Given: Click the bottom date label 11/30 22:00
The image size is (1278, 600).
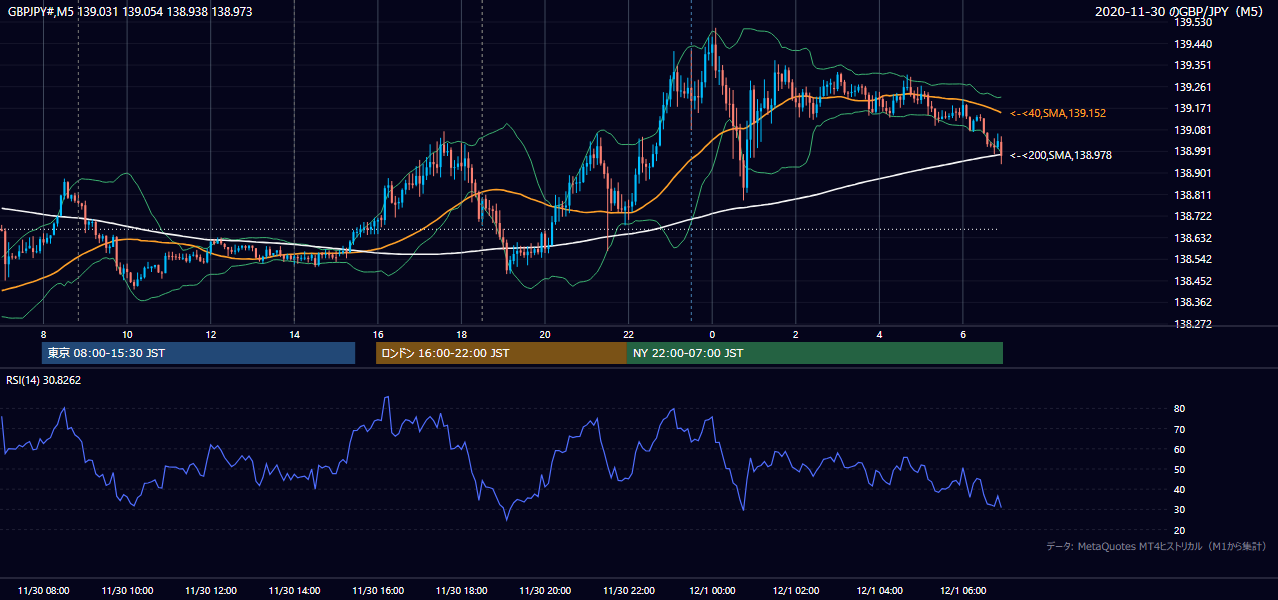Looking at the screenshot, I should (x=629, y=591).
